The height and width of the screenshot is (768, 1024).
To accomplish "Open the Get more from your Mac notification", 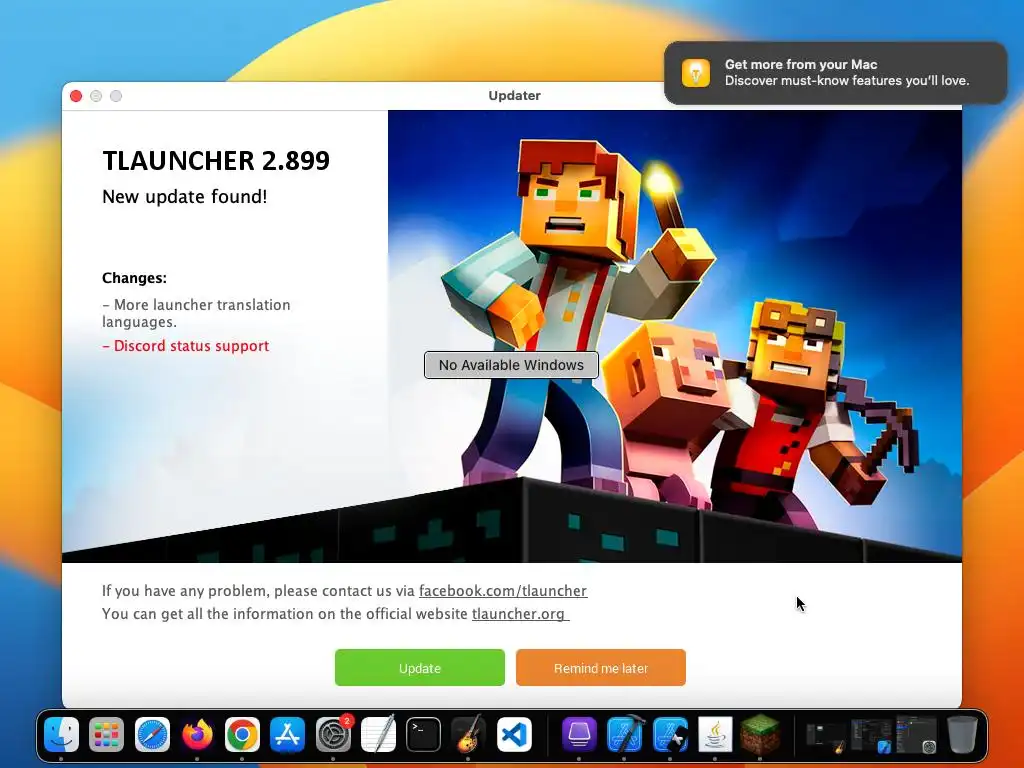I will pyautogui.click(x=835, y=72).
